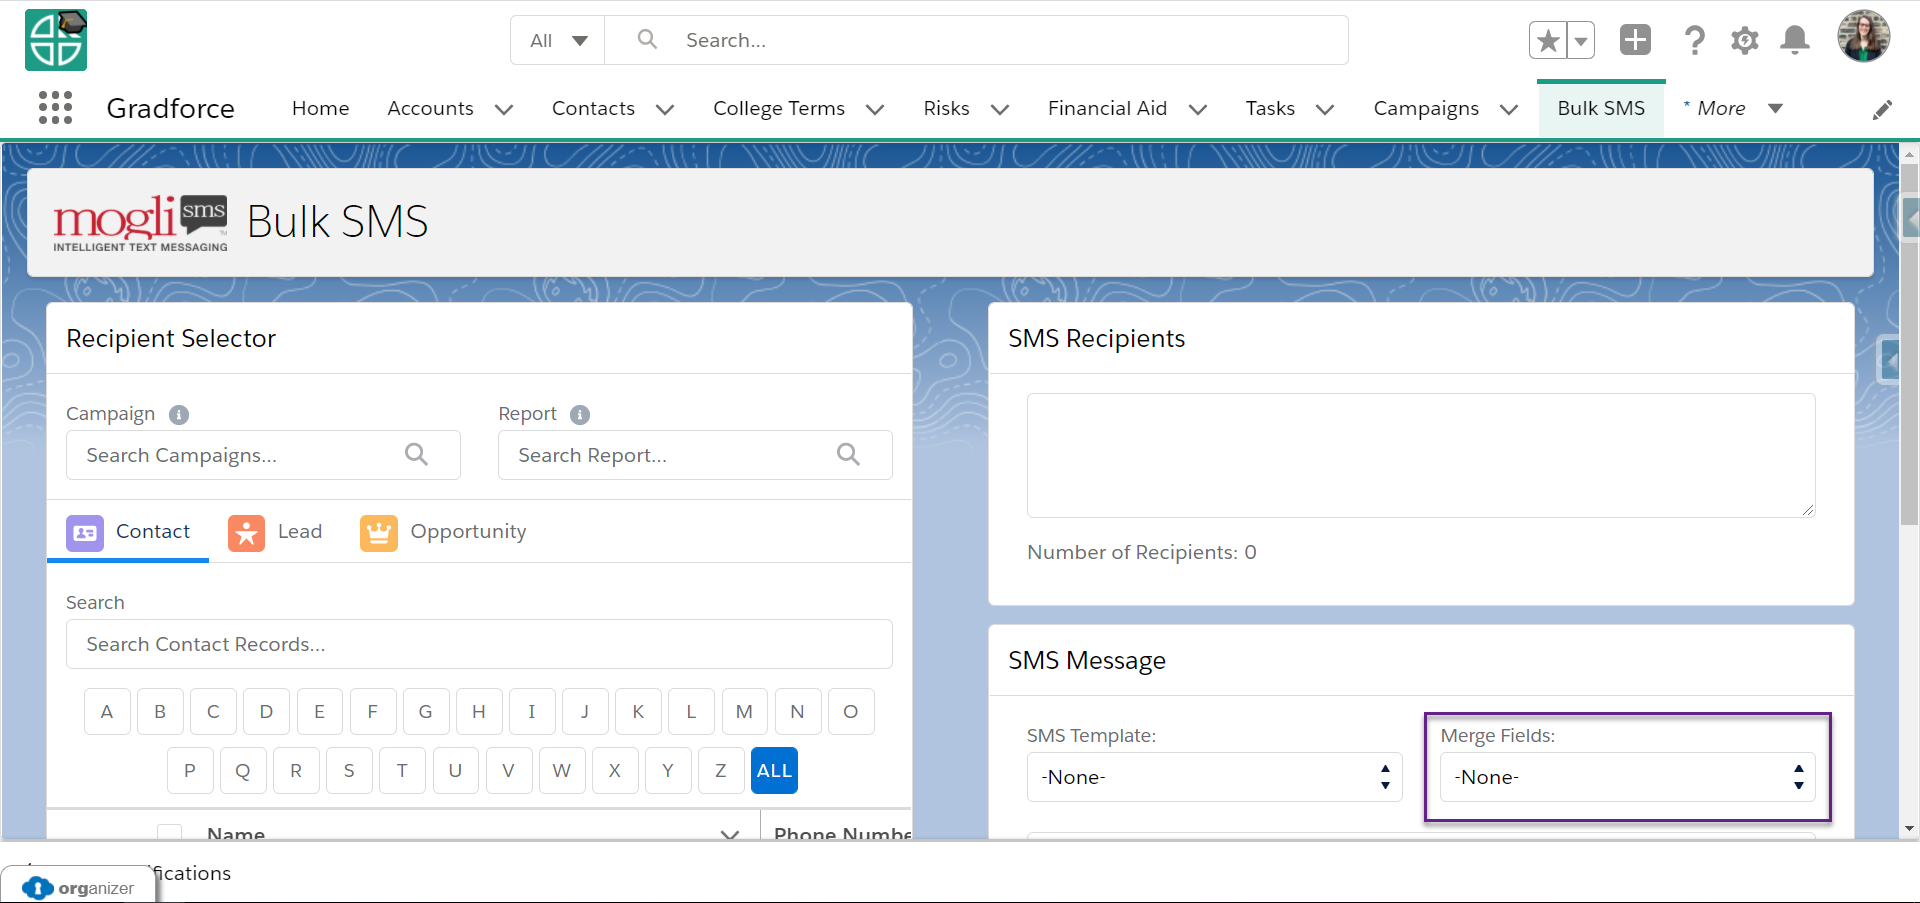The width and height of the screenshot is (1920, 903).
Task: Filter contacts by letter Z
Action: tap(721, 771)
